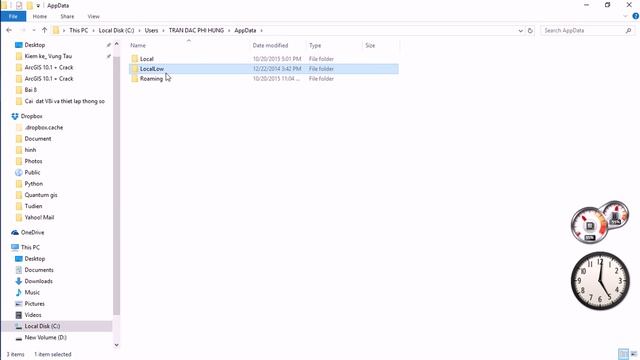The height and width of the screenshot is (360, 640).
Task: Open the Tudien folder
Action: coord(33,206)
